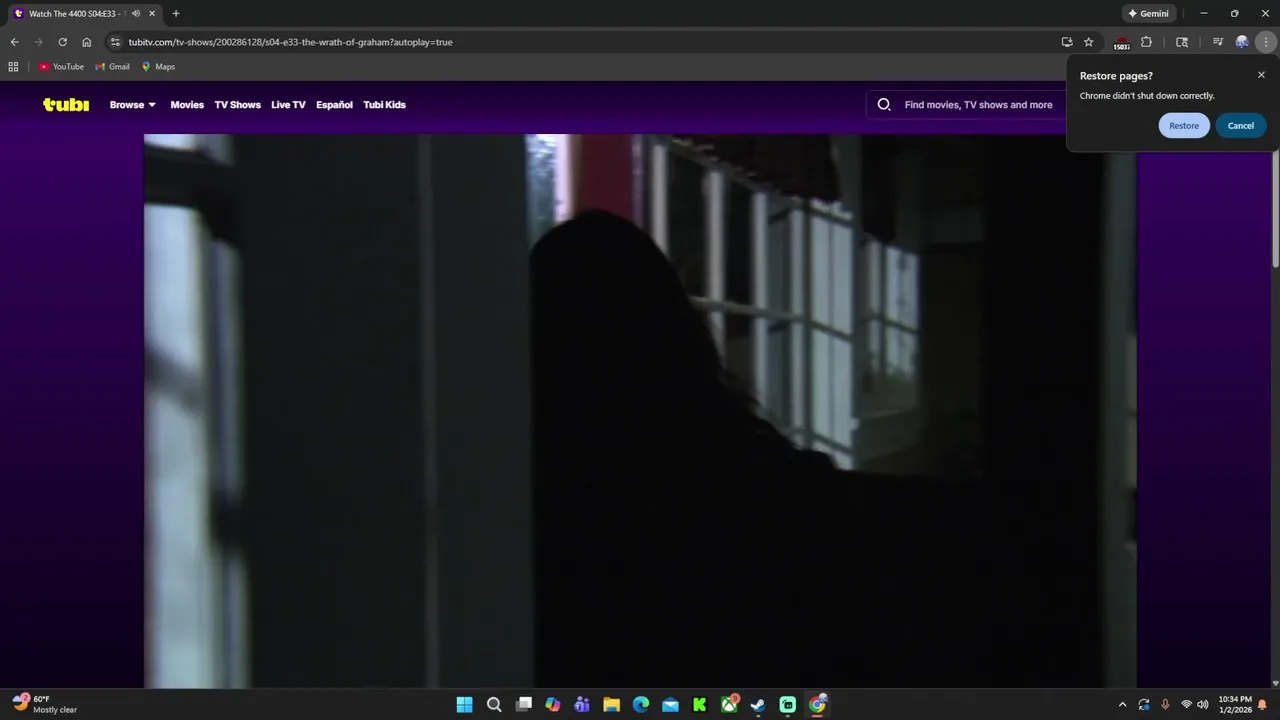Open the Gmail bookmark
Image resolution: width=1280 pixels, height=720 pixels.
tap(112, 67)
